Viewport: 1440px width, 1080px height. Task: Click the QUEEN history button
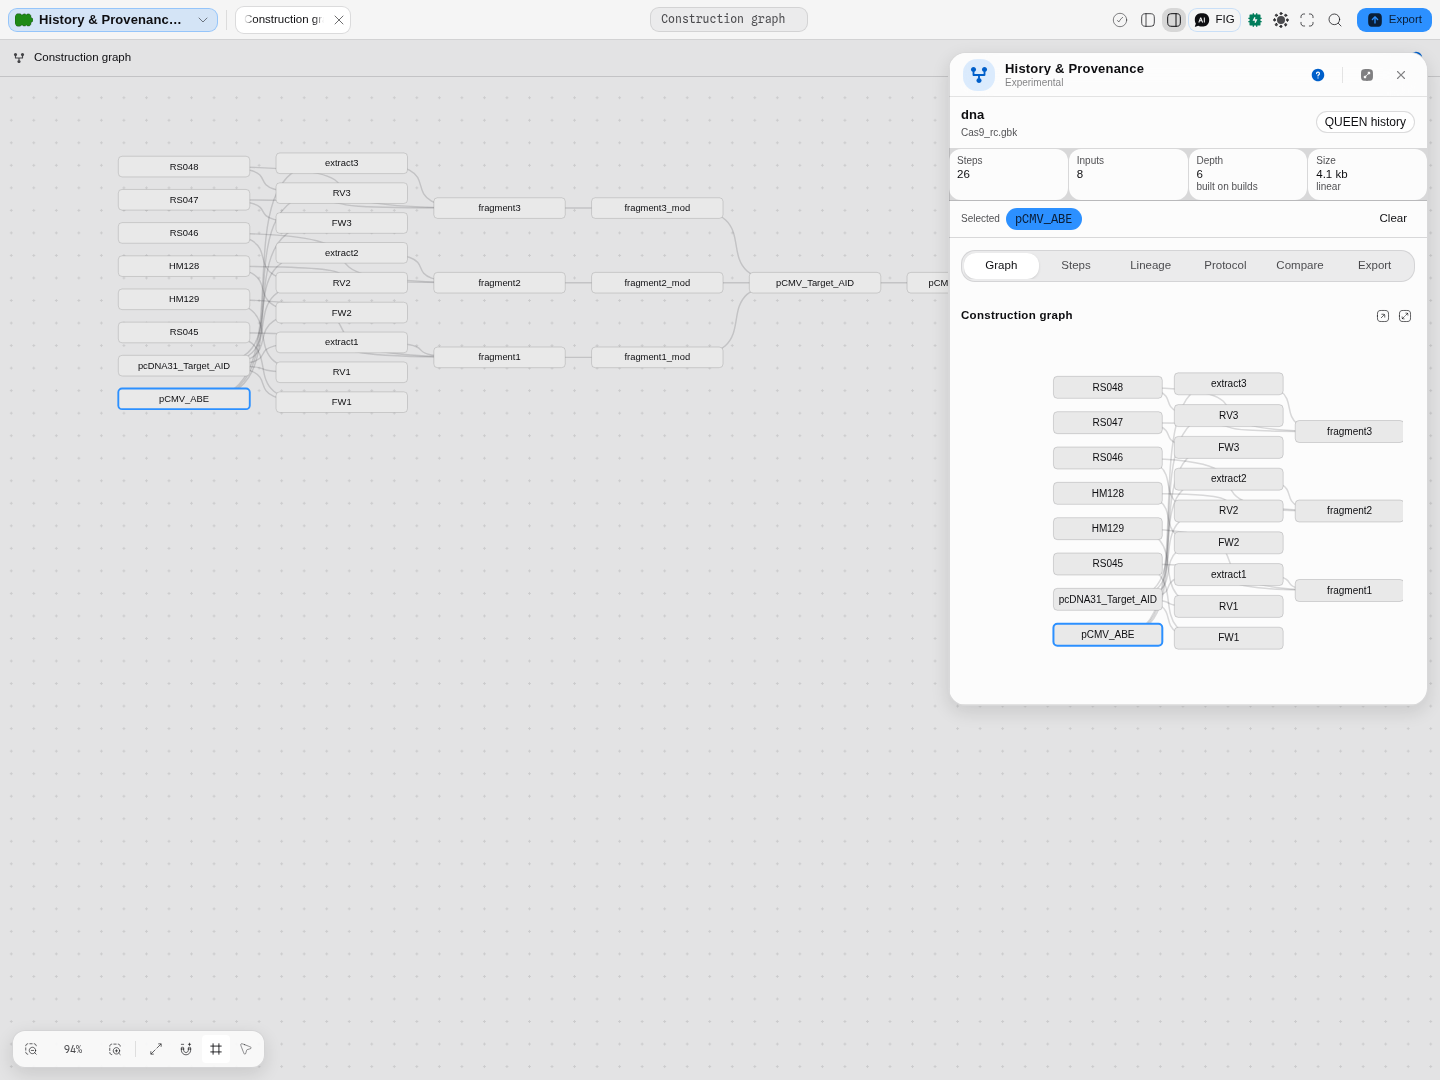point(1365,122)
